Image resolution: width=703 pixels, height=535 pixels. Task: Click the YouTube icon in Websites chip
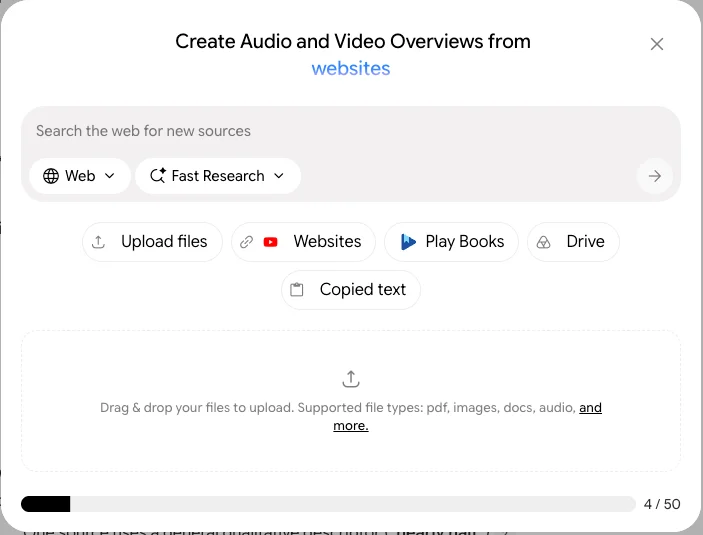click(x=270, y=242)
